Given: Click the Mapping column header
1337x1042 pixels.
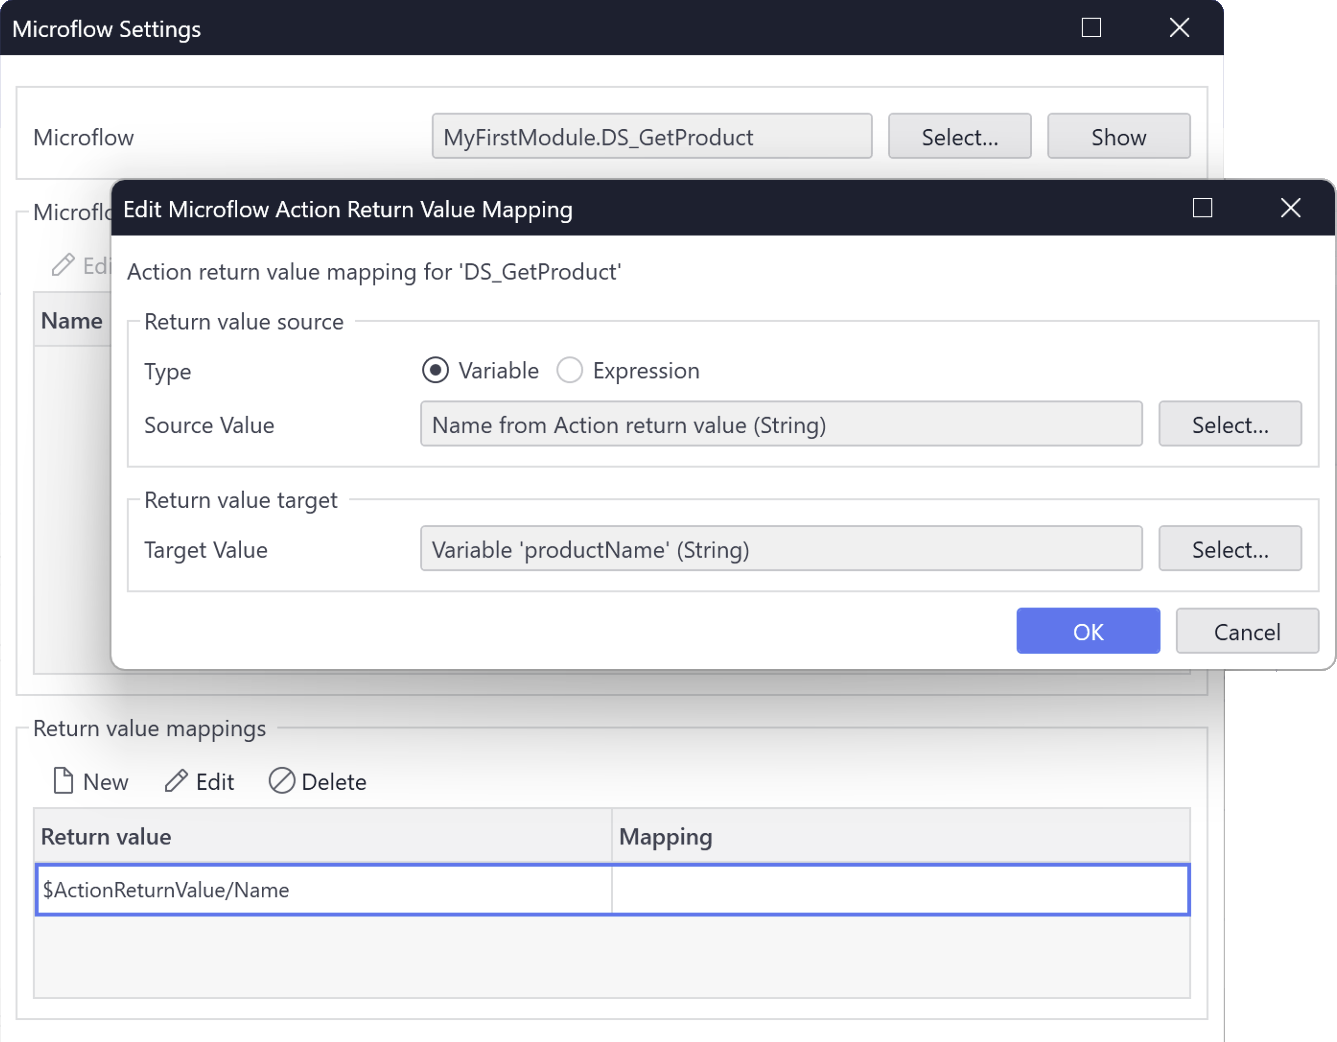Looking at the screenshot, I should [666, 836].
